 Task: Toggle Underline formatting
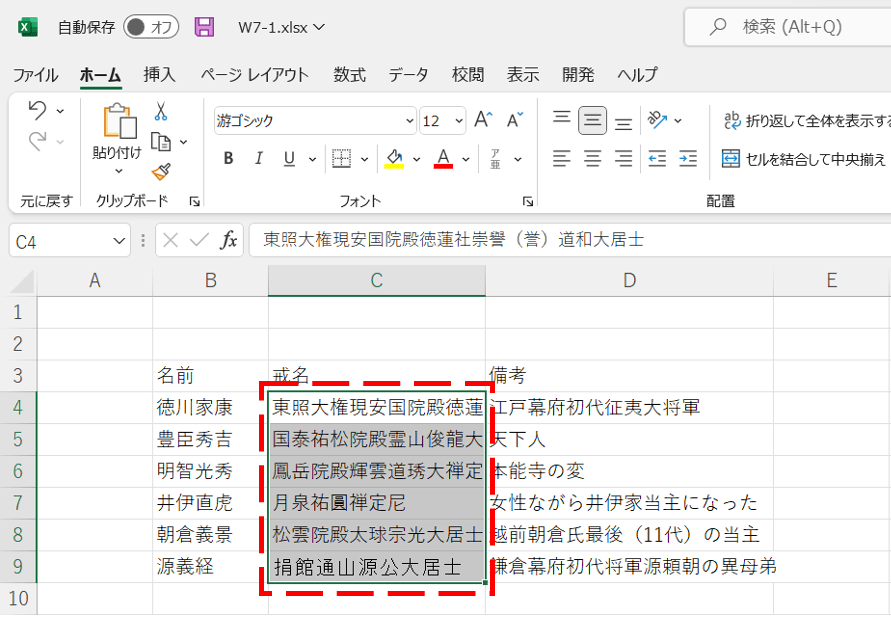point(289,159)
